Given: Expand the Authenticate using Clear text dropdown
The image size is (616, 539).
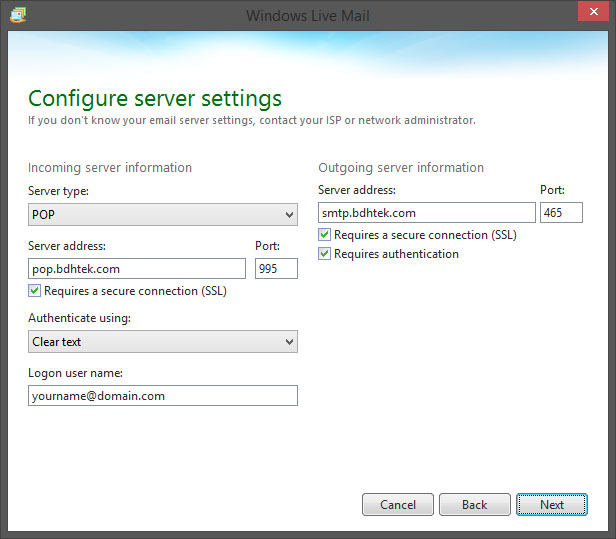Looking at the screenshot, I should (163, 342).
